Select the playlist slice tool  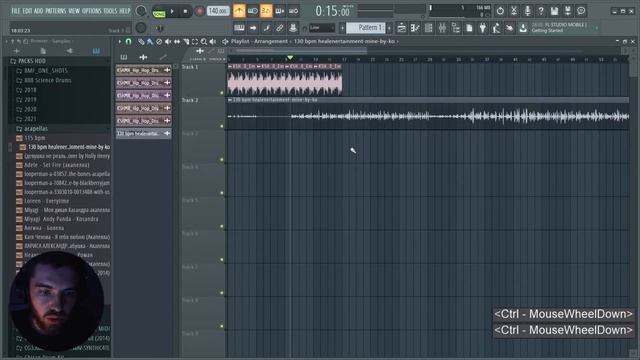tap(186, 41)
